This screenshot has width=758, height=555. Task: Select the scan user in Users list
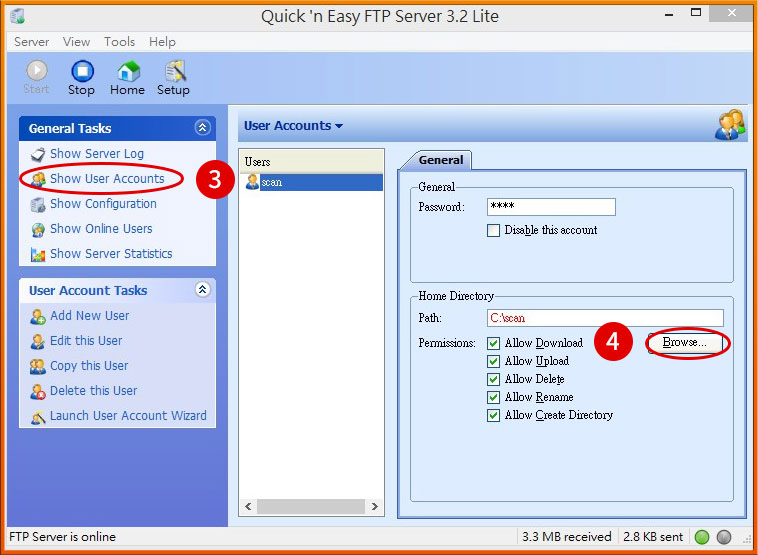(x=271, y=183)
